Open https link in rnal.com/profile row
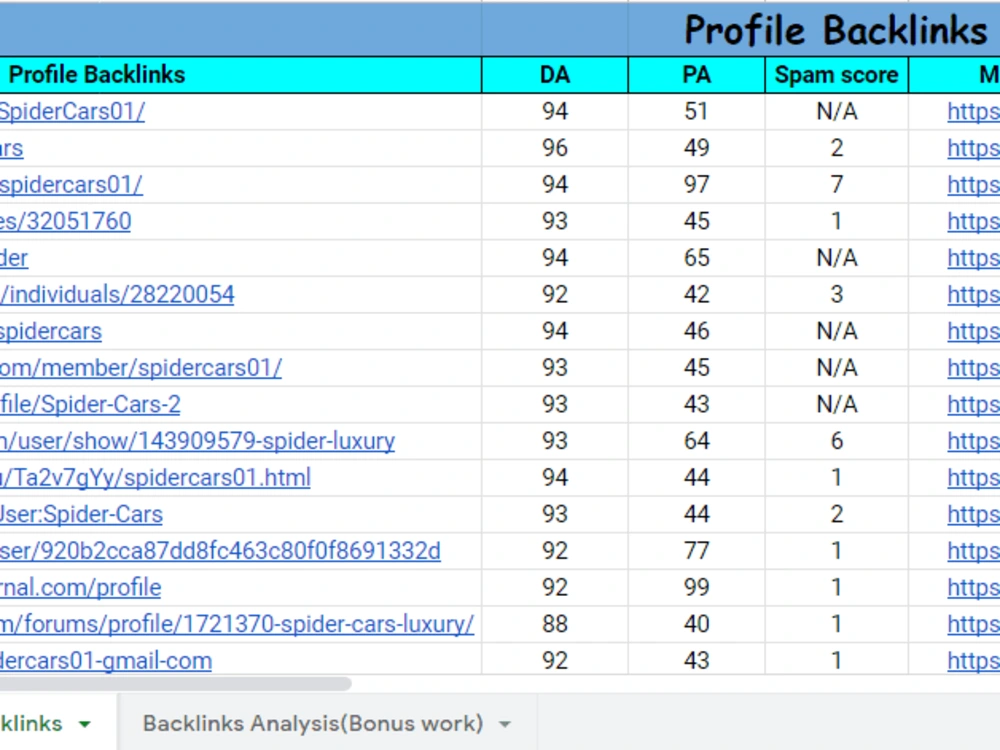The height and width of the screenshot is (750, 1000). (x=973, y=587)
